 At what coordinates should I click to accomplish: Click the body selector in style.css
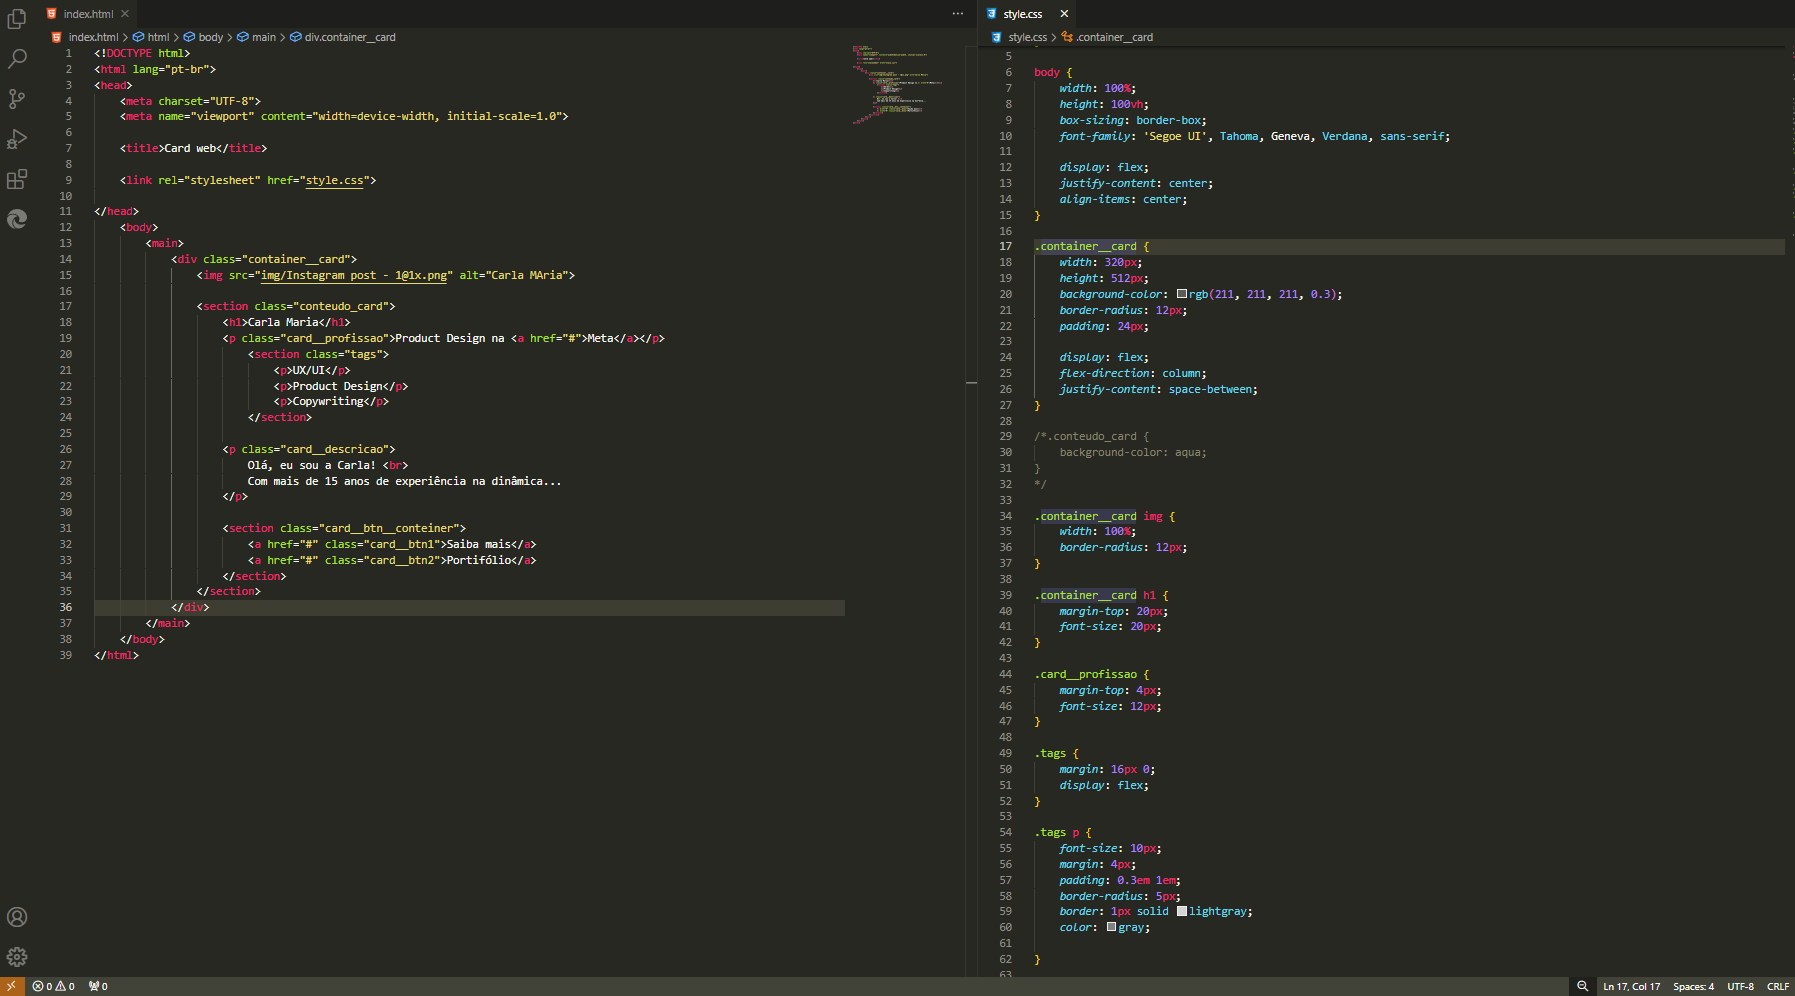pyautogui.click(x=1046, y=72)
